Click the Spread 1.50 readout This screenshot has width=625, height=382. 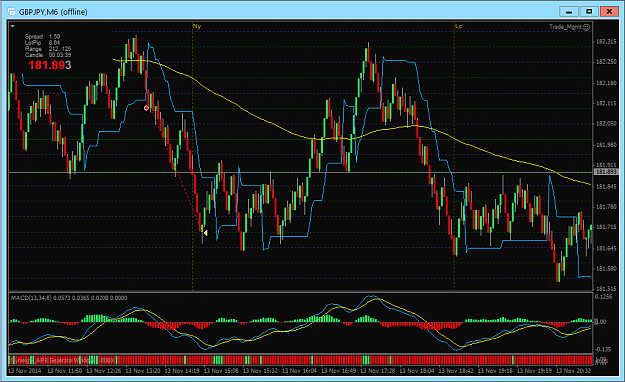coord(42,37)
